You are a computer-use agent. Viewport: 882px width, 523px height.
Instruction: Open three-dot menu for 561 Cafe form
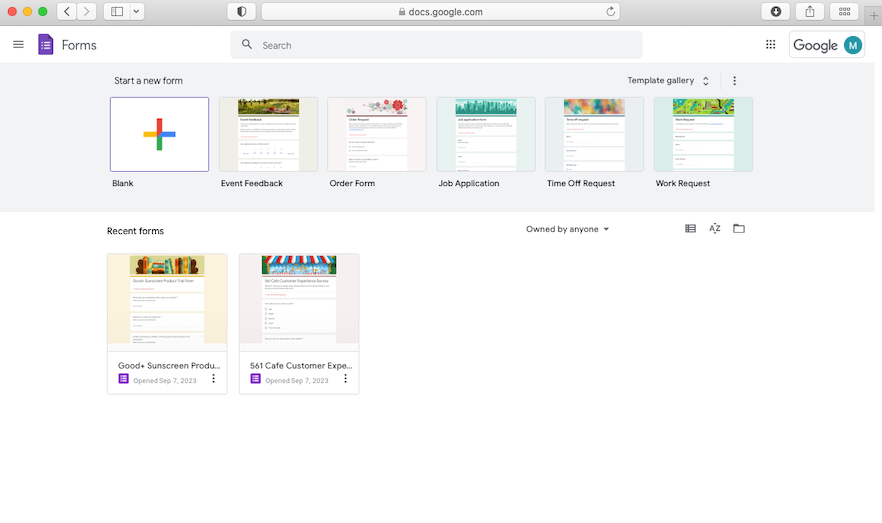coord(346,379)
